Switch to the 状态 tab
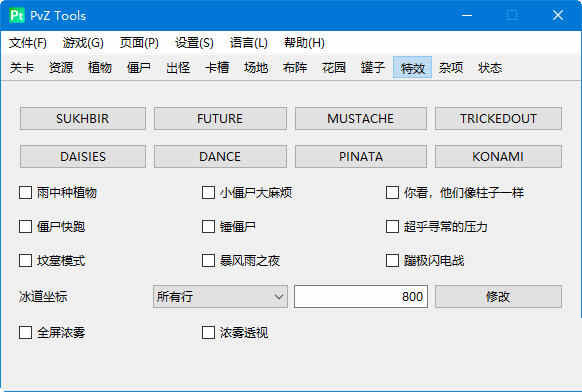The width and height of the screenshot is (582, 392). pos(490,68)
